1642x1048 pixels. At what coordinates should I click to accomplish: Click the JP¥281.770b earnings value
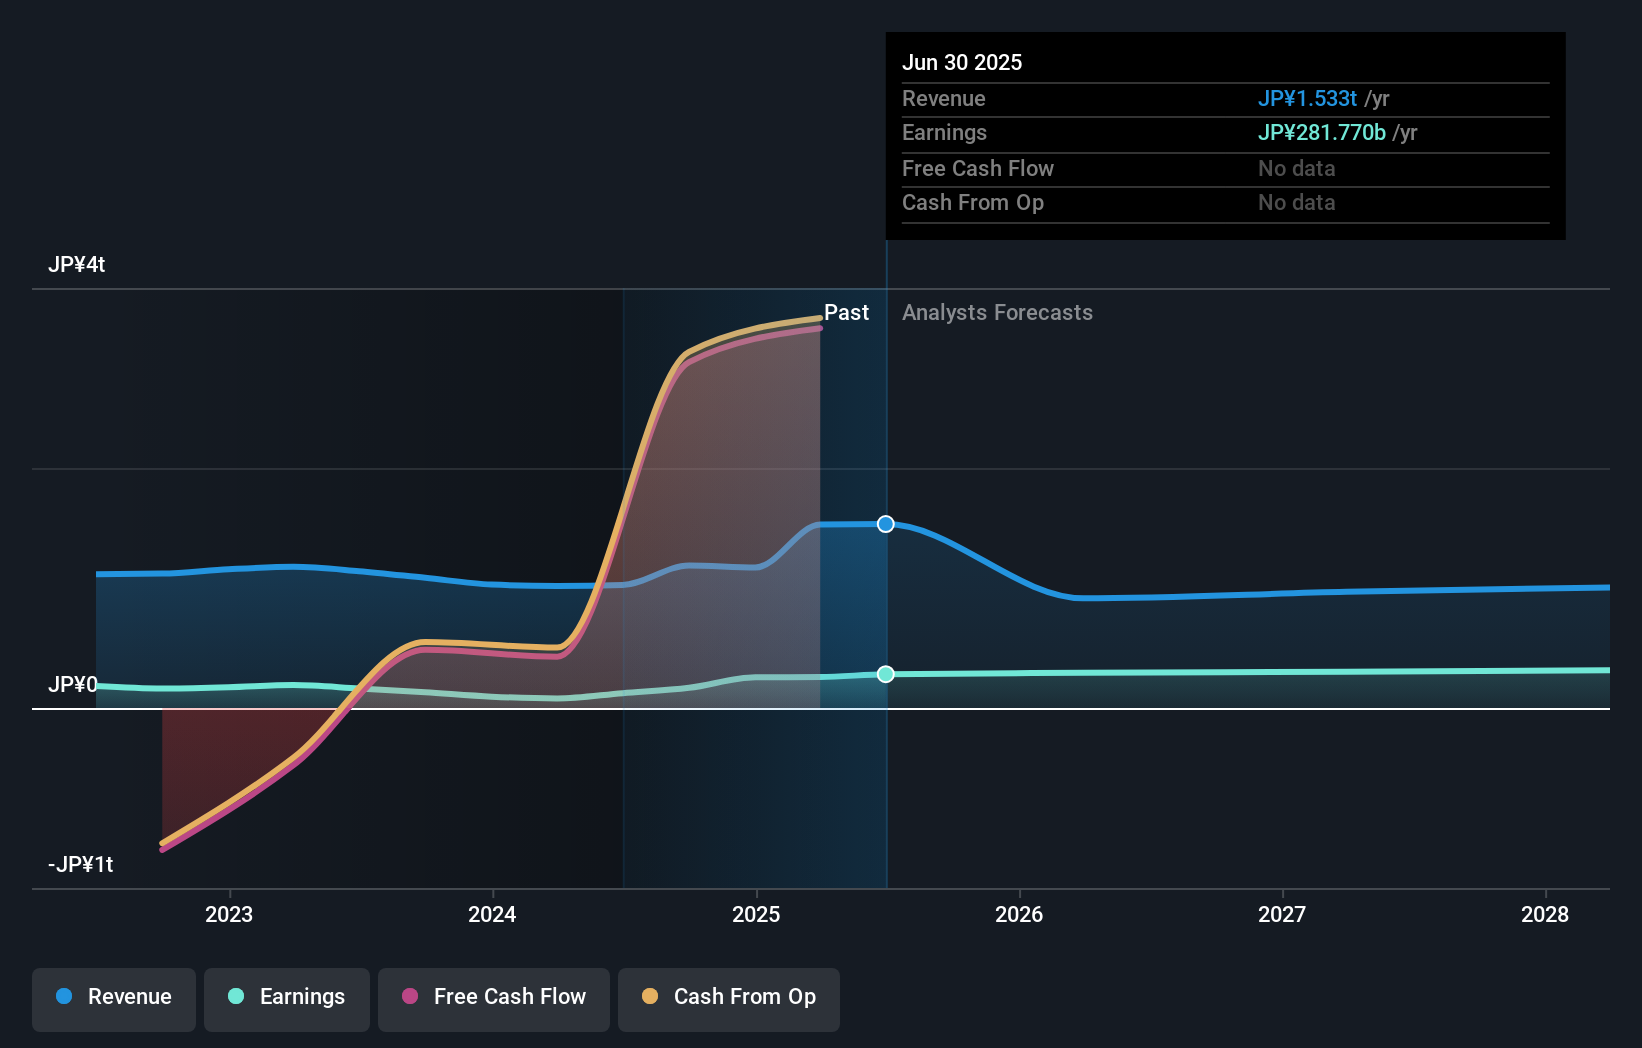pos(1321,132)
